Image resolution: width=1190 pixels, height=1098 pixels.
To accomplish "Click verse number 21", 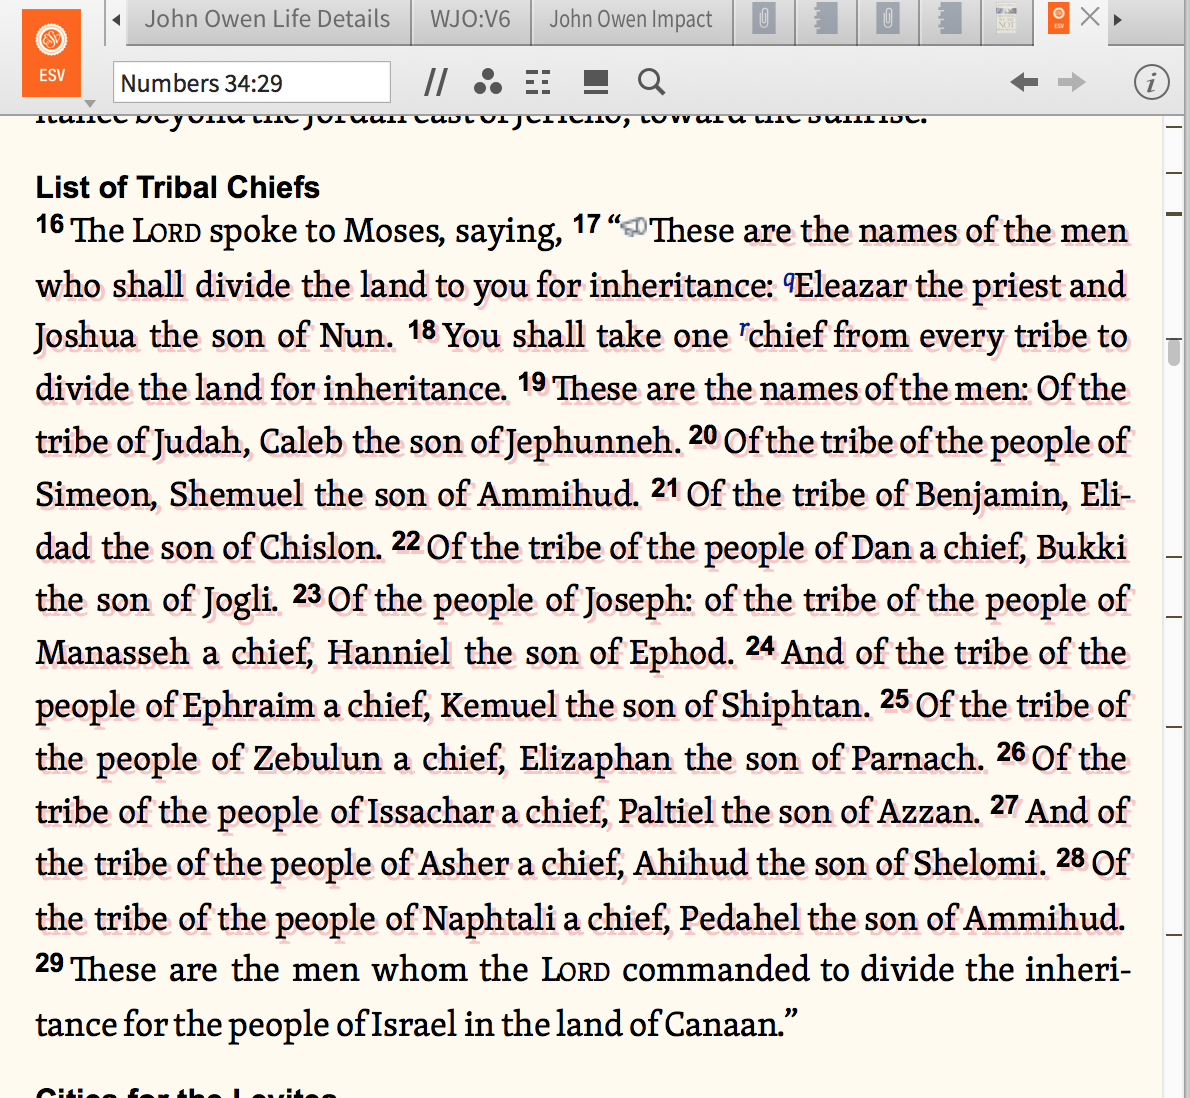I will pyautogui.click(x=665, y=488).
